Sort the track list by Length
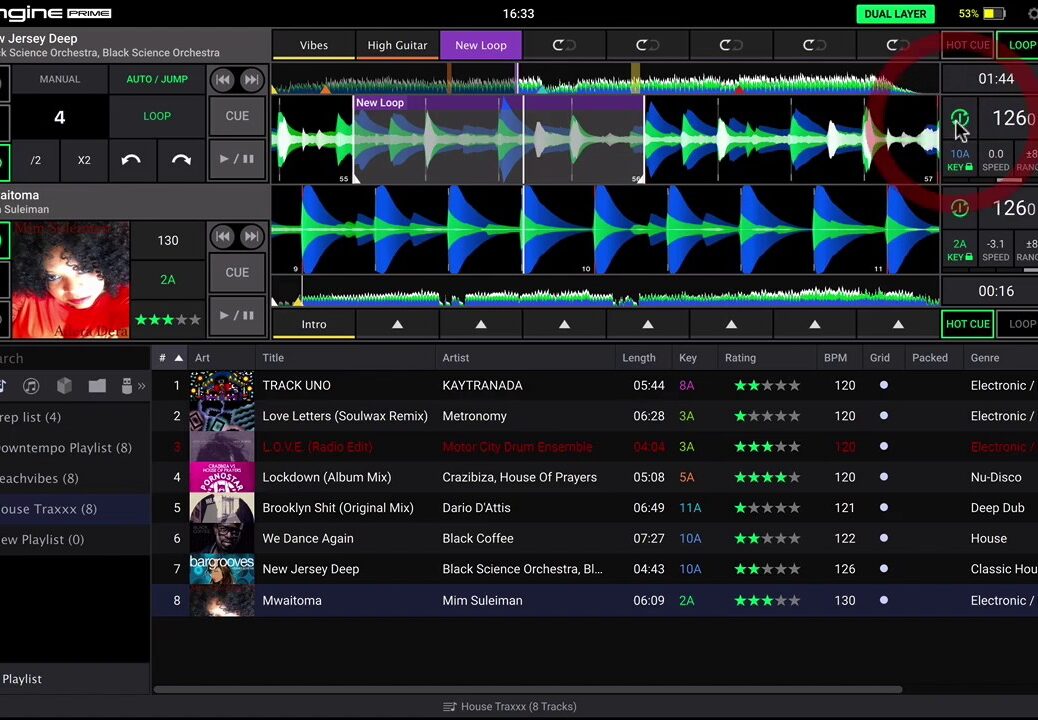1038x720 pixels. click(x=639, y=357)
